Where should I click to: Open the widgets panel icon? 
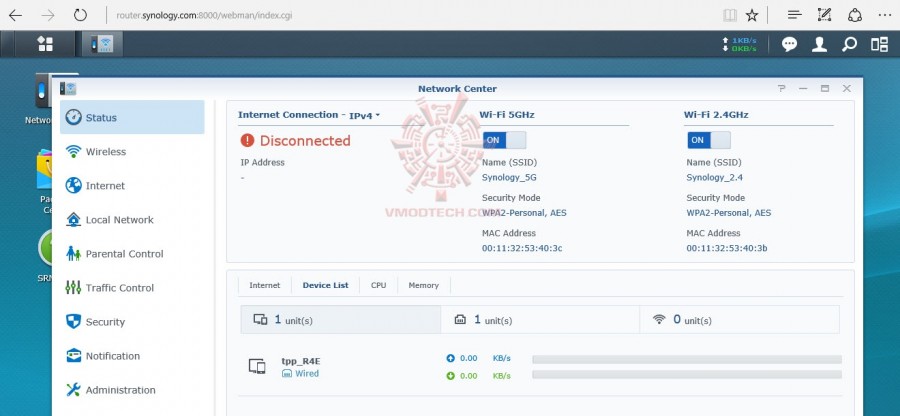click(879, 44)
